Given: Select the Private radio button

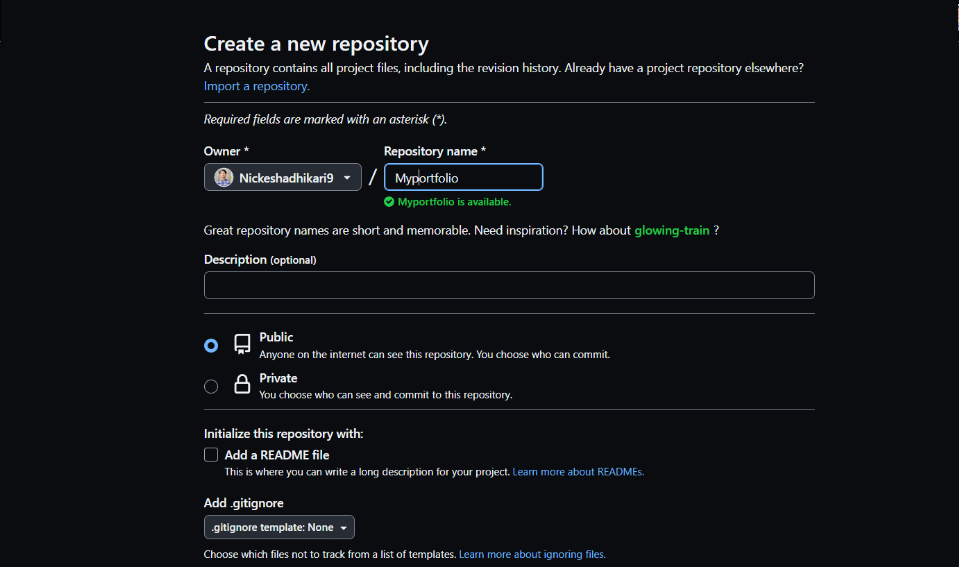Looking at the screenshot, I should click(211, 387).
